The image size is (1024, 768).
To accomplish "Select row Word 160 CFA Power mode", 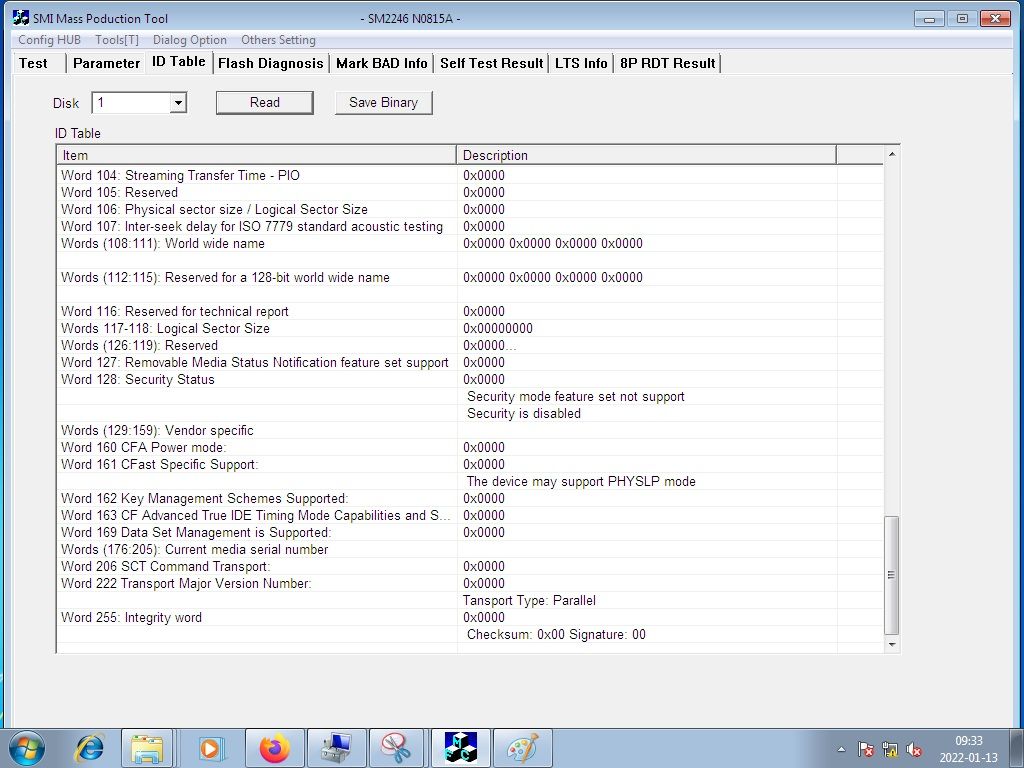I will pos(470,447).
